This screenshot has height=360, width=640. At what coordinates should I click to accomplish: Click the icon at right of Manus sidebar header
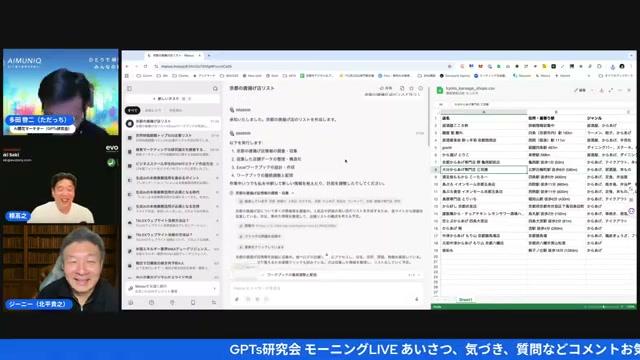pos(215,89)
